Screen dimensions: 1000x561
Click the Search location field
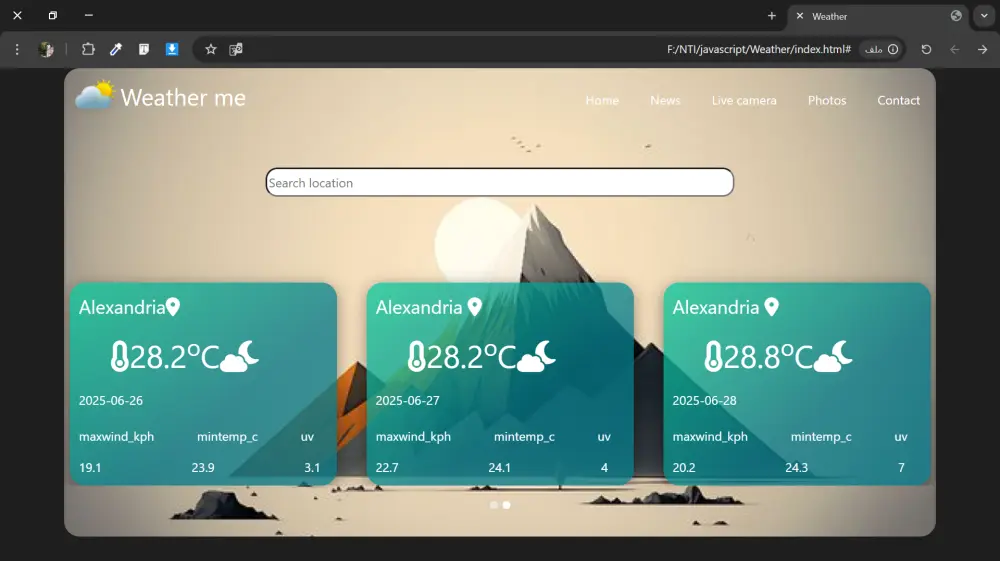[499, 182]
